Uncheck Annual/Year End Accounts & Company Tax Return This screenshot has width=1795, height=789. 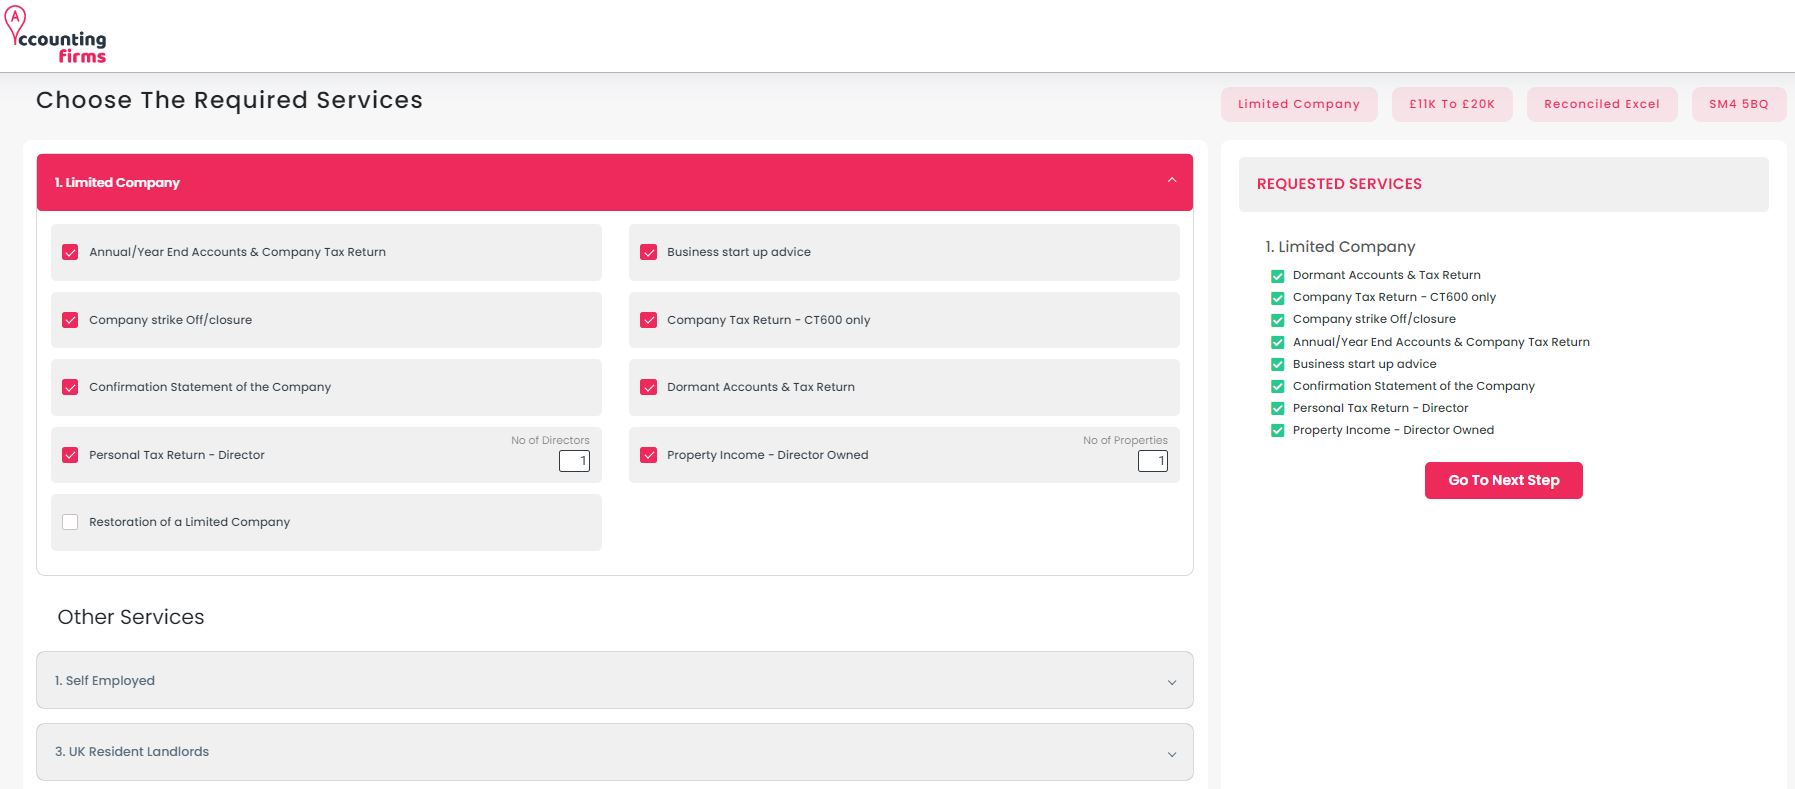[x=70, y=252]
